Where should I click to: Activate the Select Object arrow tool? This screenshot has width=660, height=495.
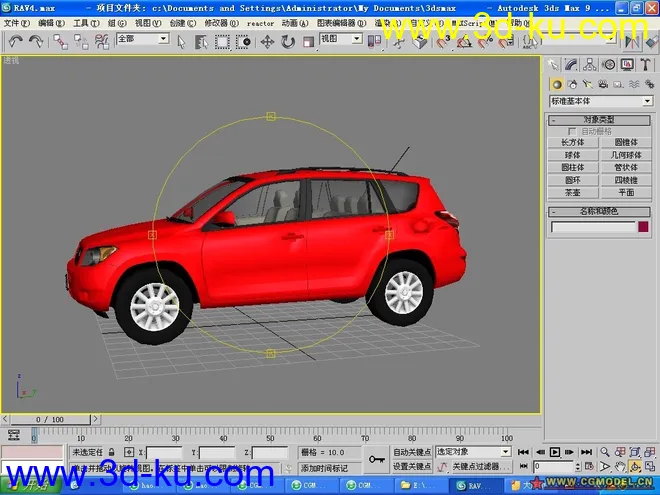click(181, 42)
